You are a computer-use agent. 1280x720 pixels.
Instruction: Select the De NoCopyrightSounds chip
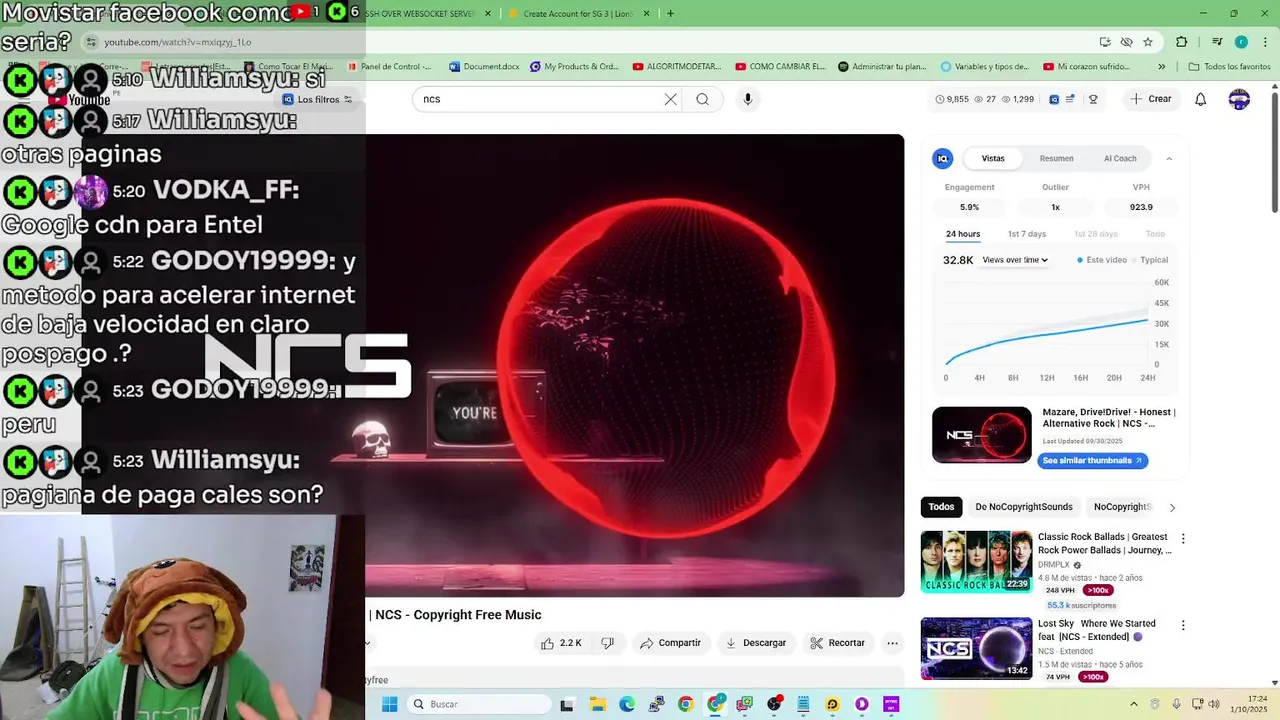click(1023, 507)
